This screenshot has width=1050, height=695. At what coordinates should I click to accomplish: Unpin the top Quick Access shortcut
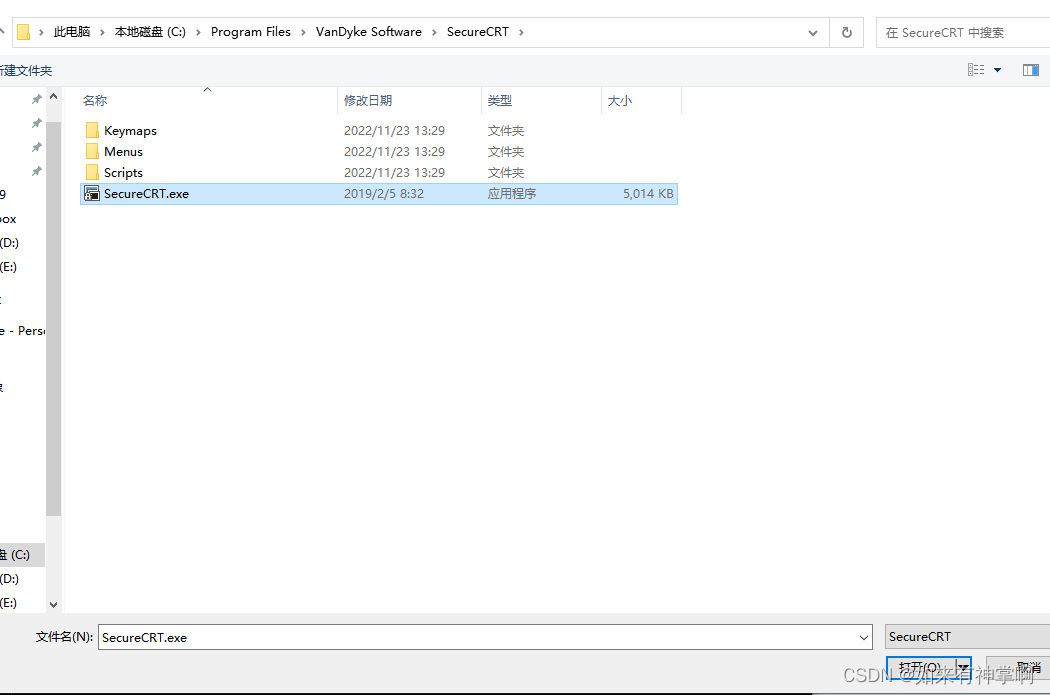36,98
